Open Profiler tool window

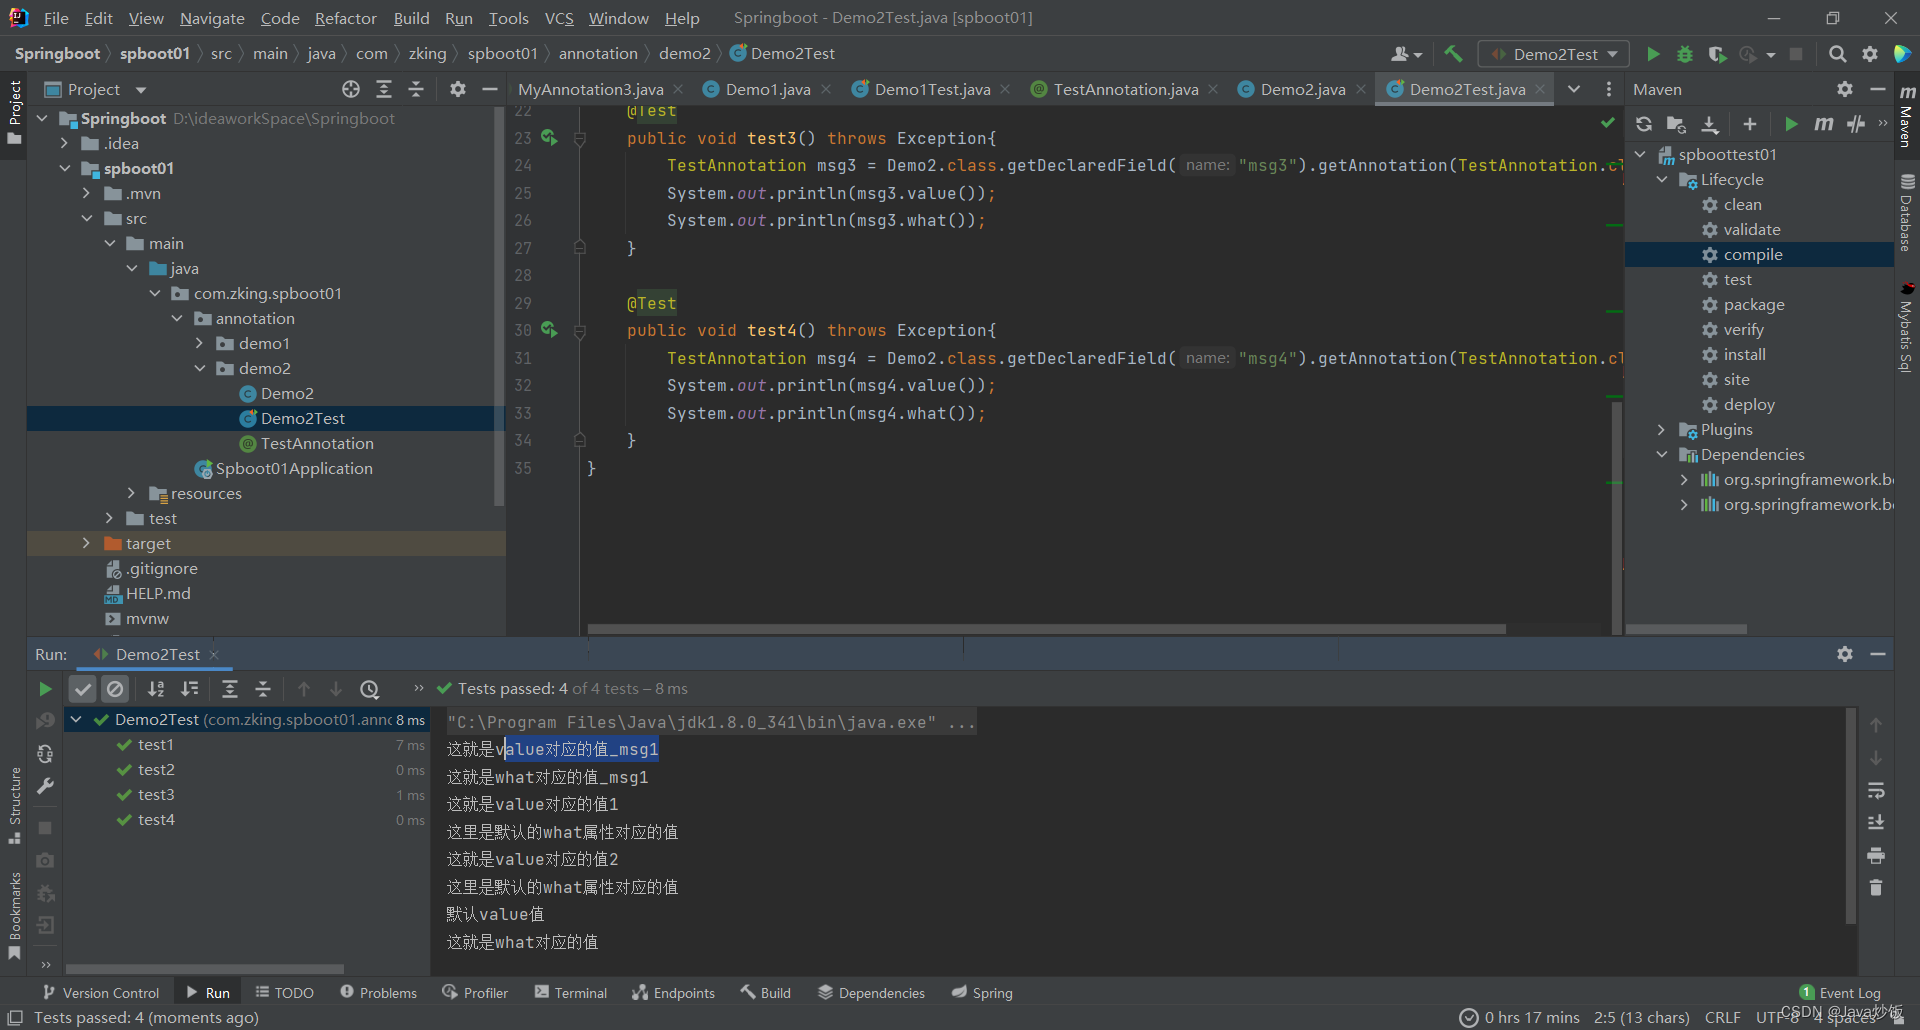pyautogui.click(x=476, y=993)
